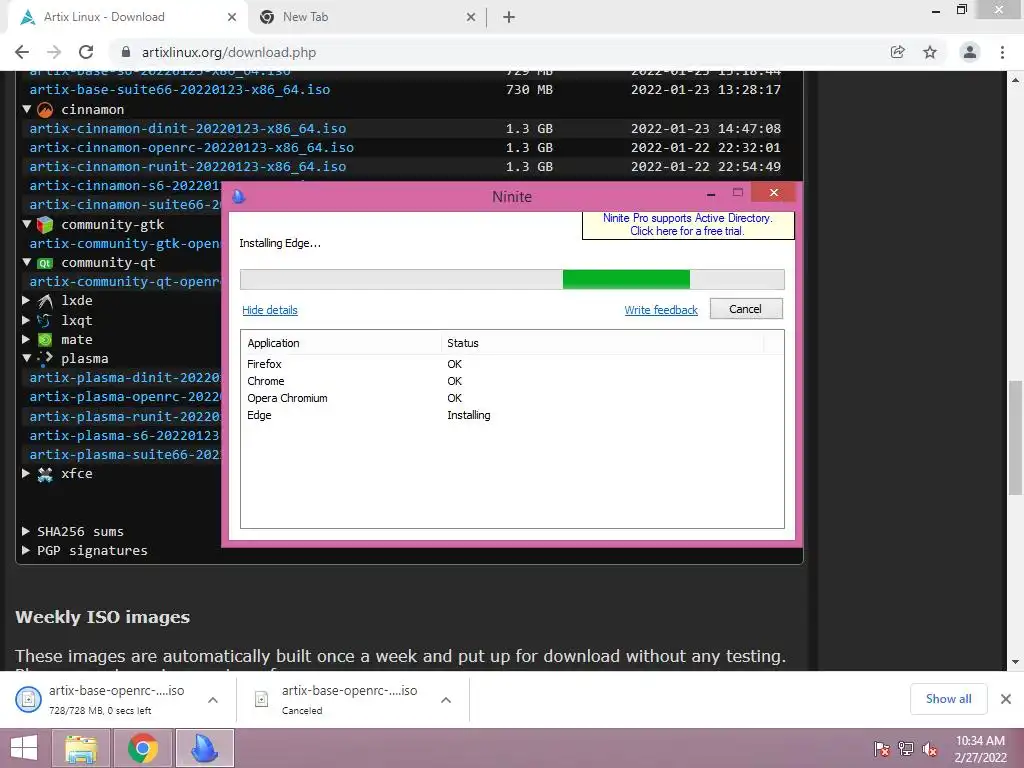Close the Artix Linux - Download tab
Screen dimensions: 1024x768
[x=232, y=17]
